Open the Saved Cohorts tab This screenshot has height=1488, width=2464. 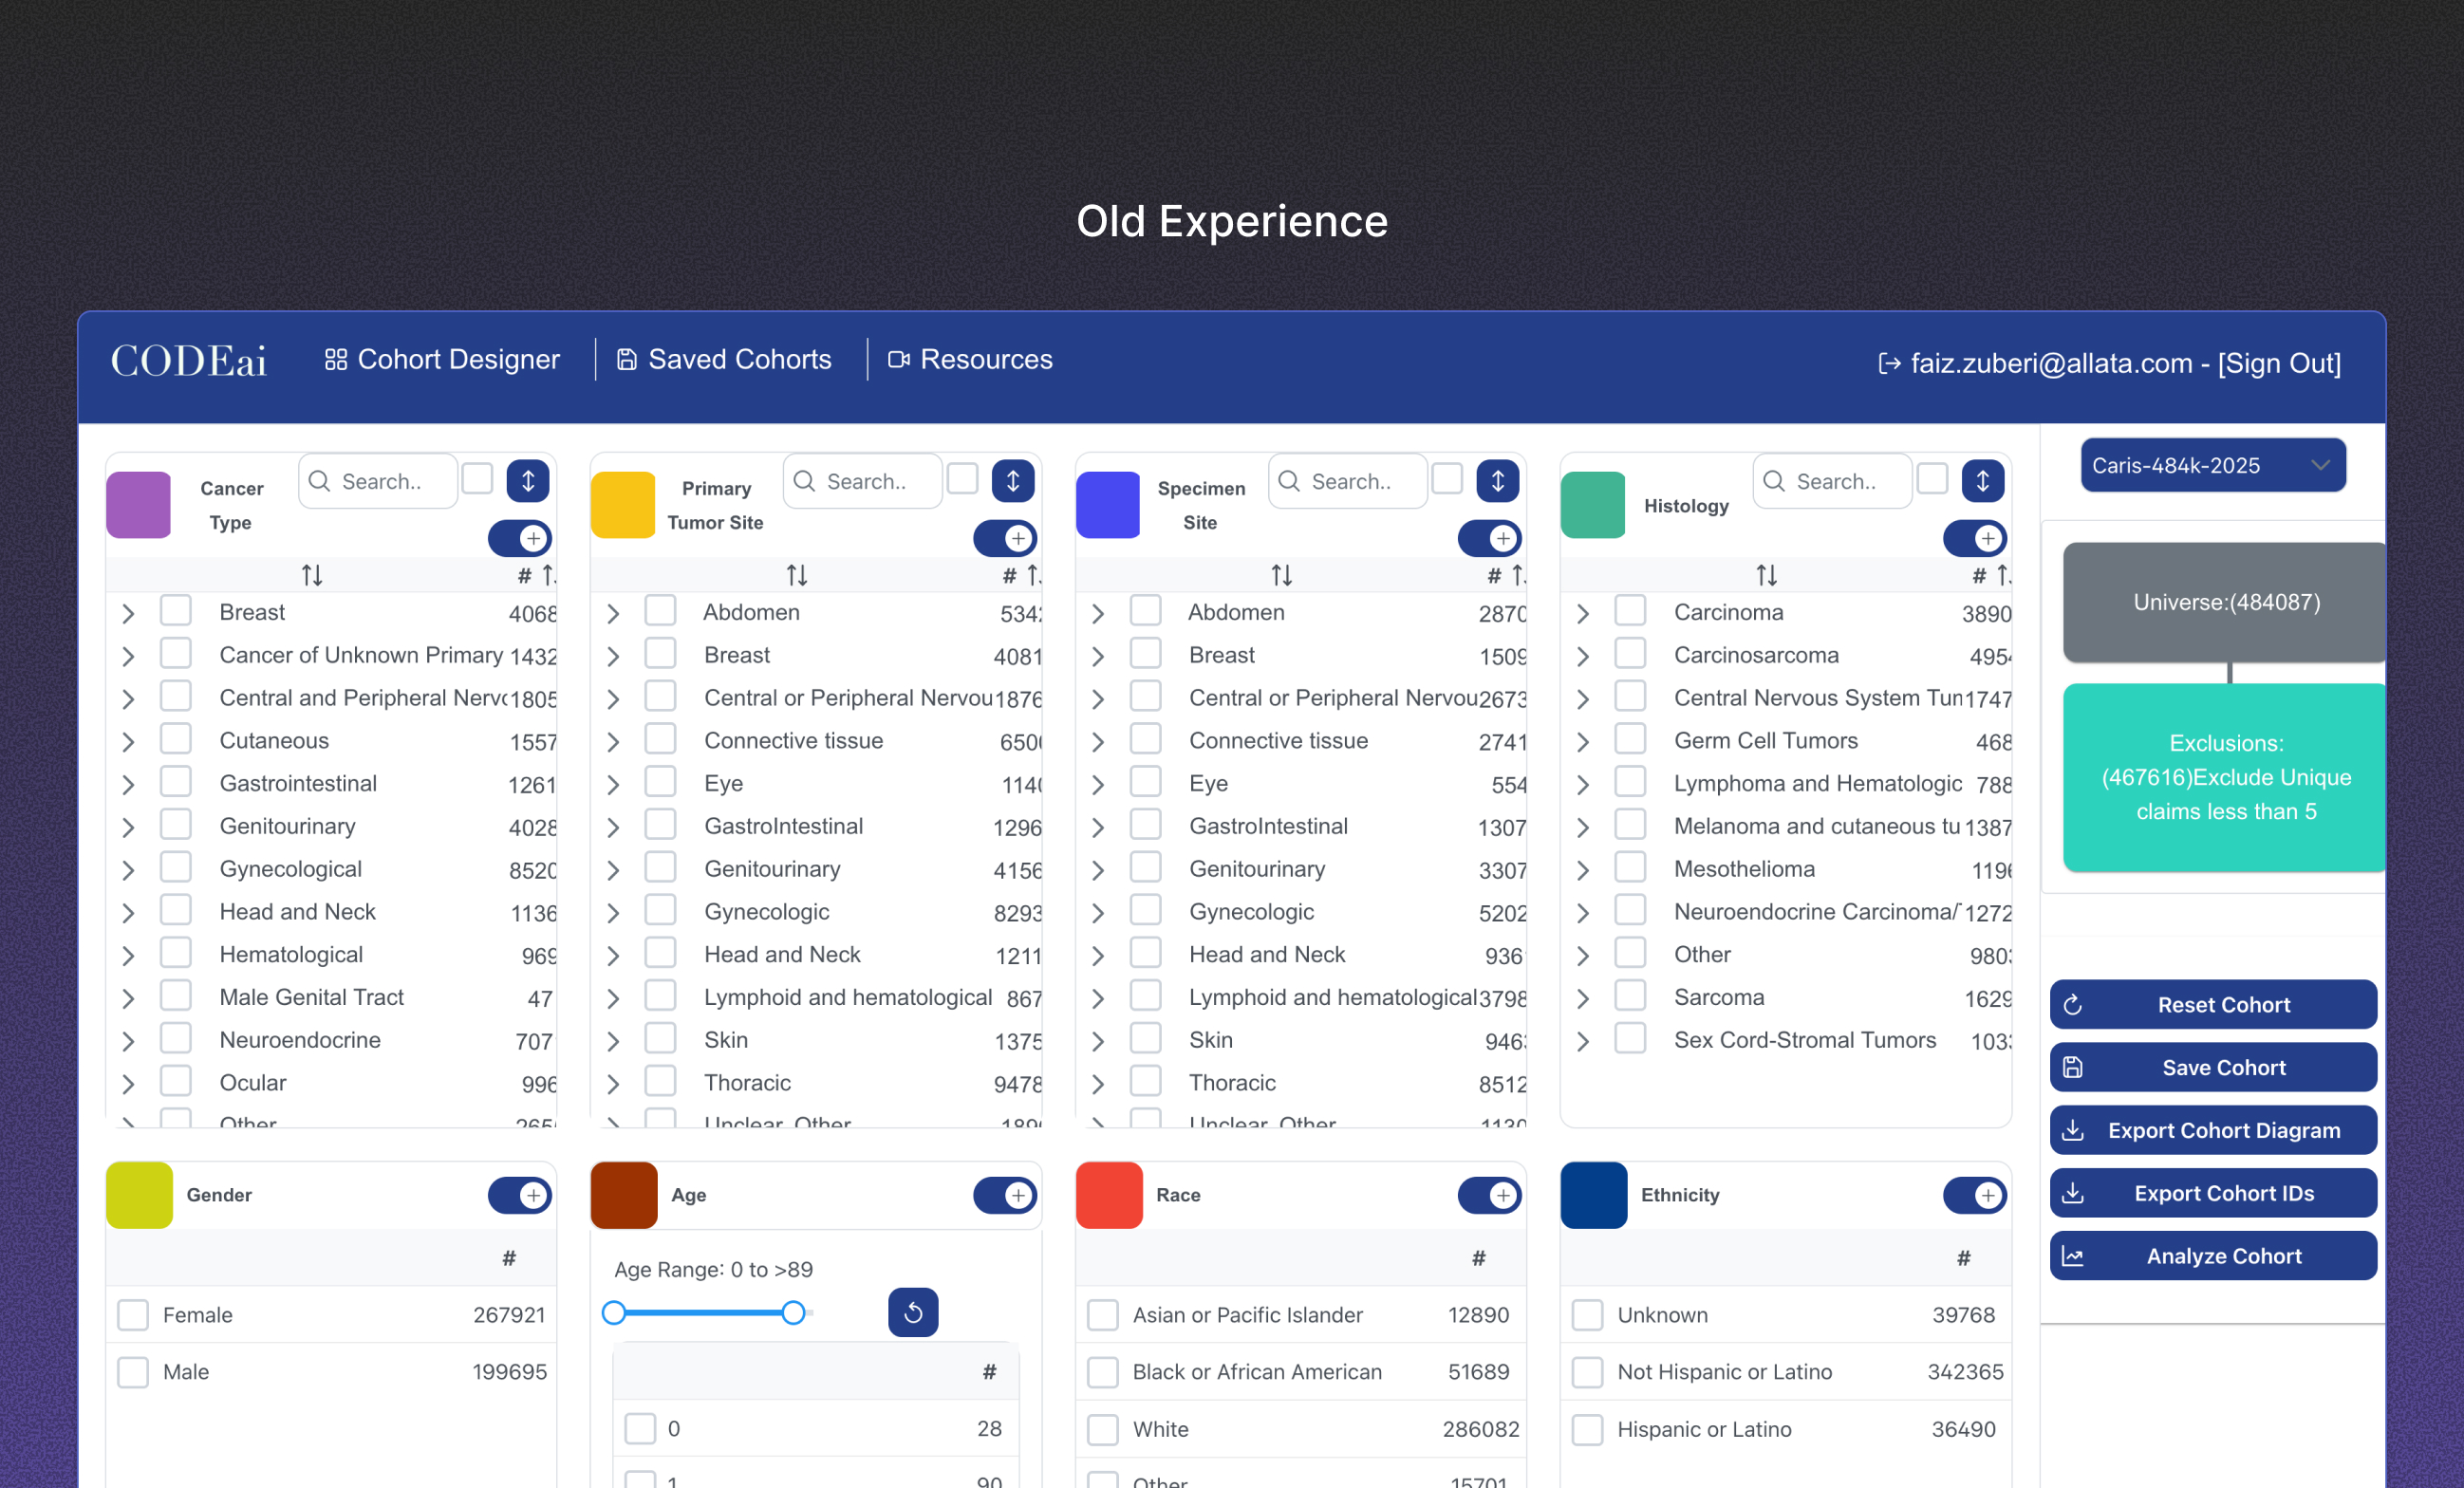tap(724, 360)
